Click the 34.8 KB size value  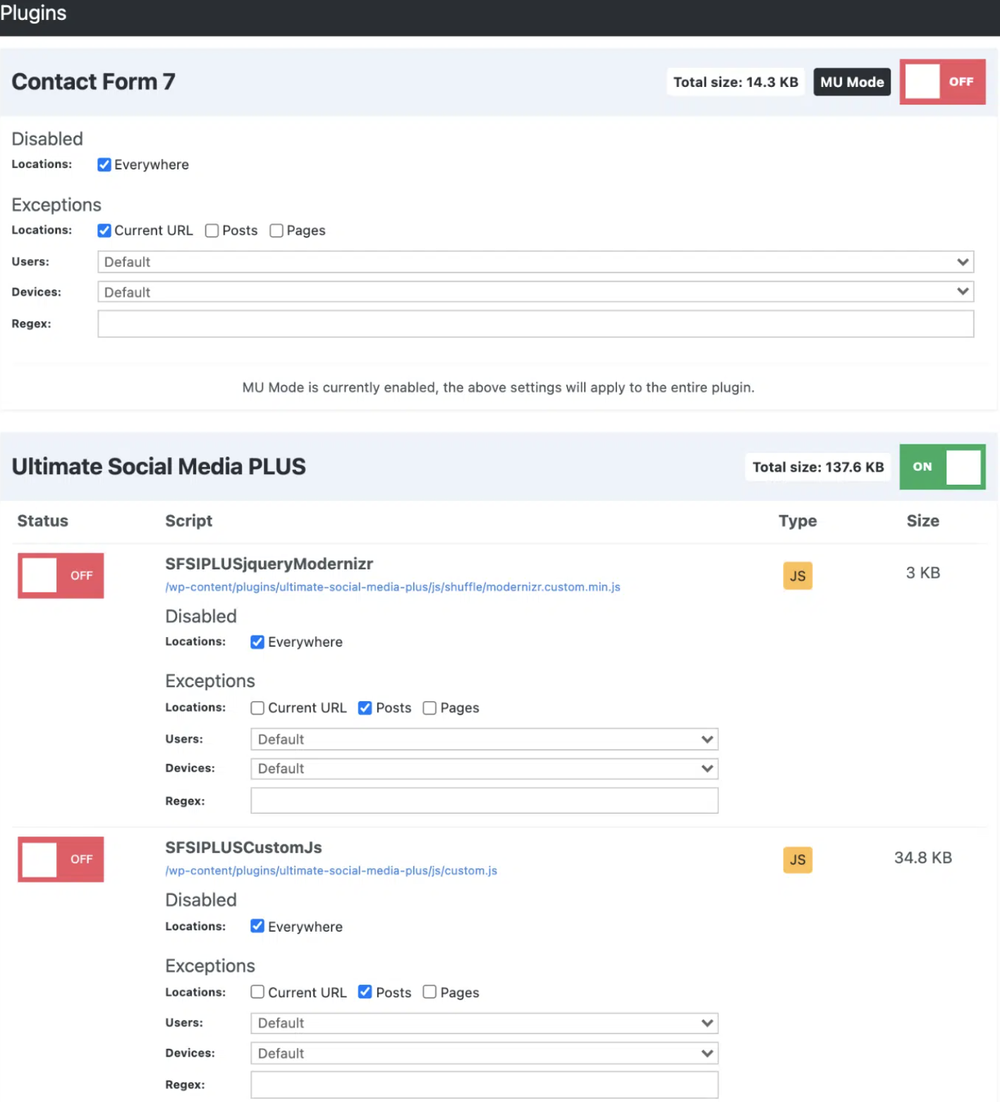[x=923, y=857]
